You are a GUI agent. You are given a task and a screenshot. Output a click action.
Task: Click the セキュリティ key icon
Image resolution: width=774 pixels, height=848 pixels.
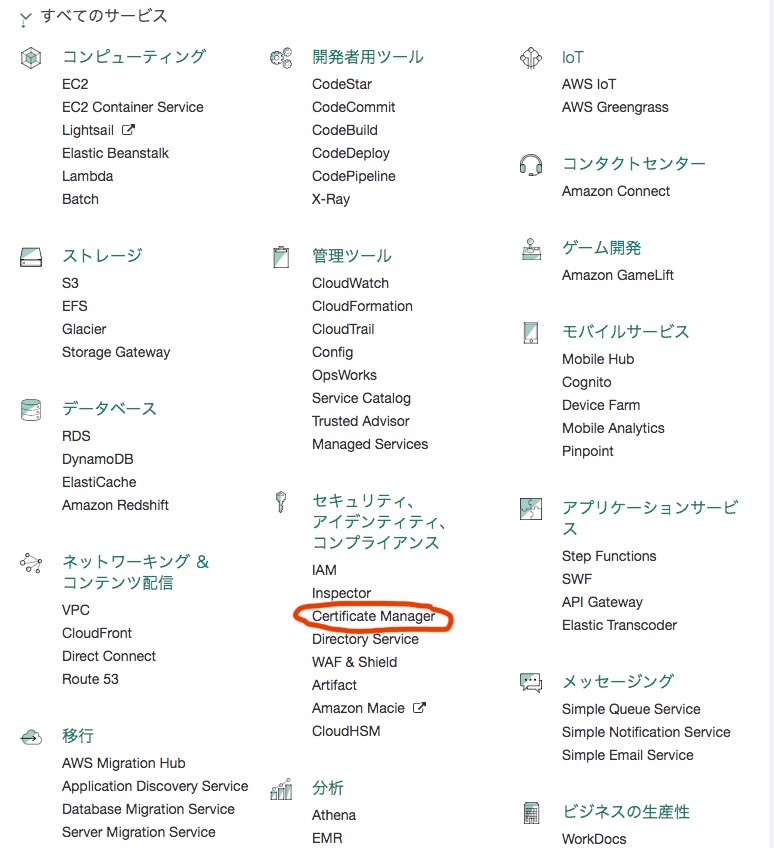pyautogui.click(x=280, y=500)
